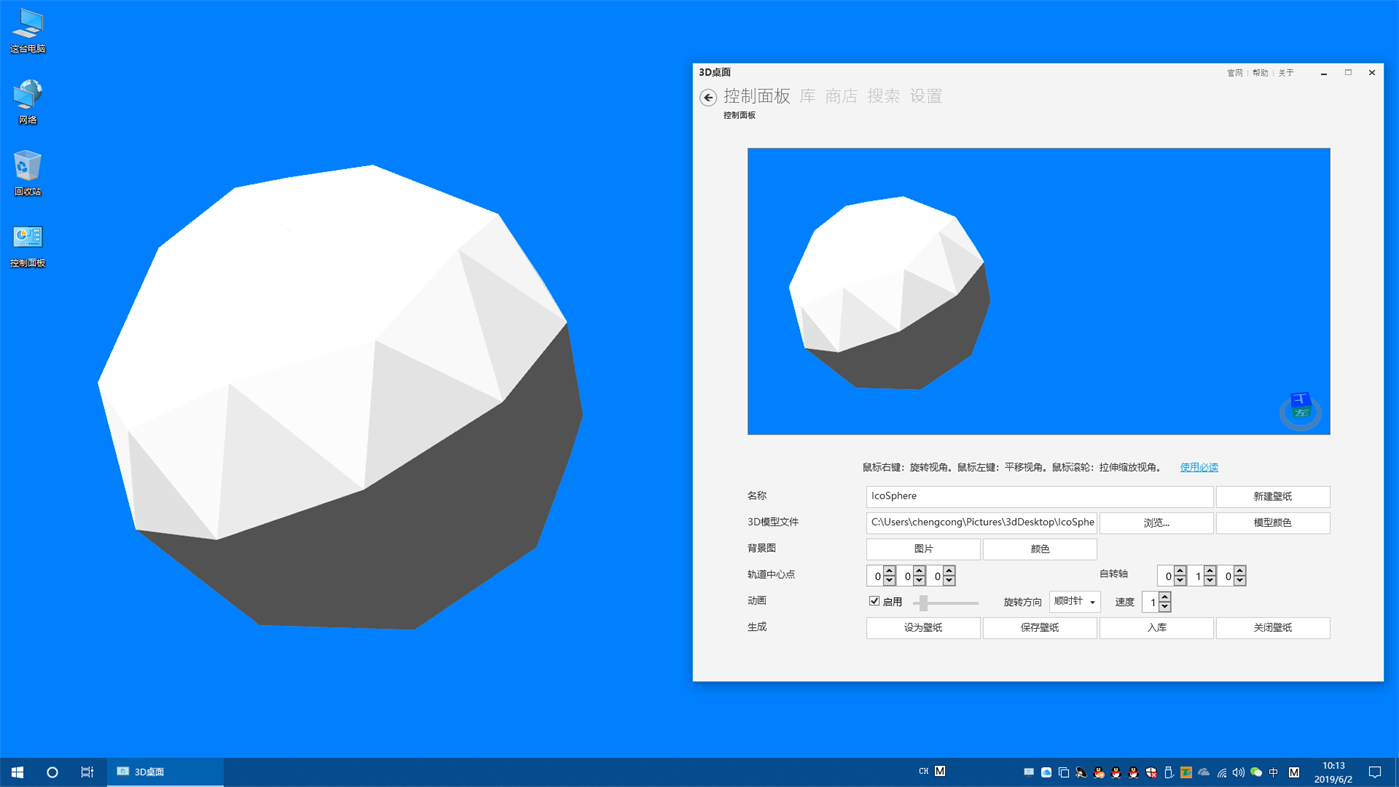Increase the 速度 value with its up arrow
Screen dimensions: 1399x787
pyautogui.click(x=1163, y=595)
